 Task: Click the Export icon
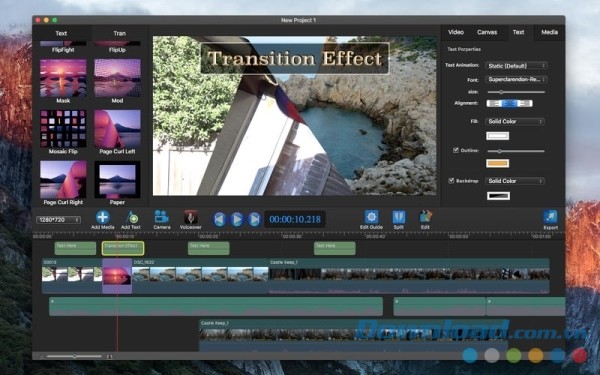coord(551,217)
